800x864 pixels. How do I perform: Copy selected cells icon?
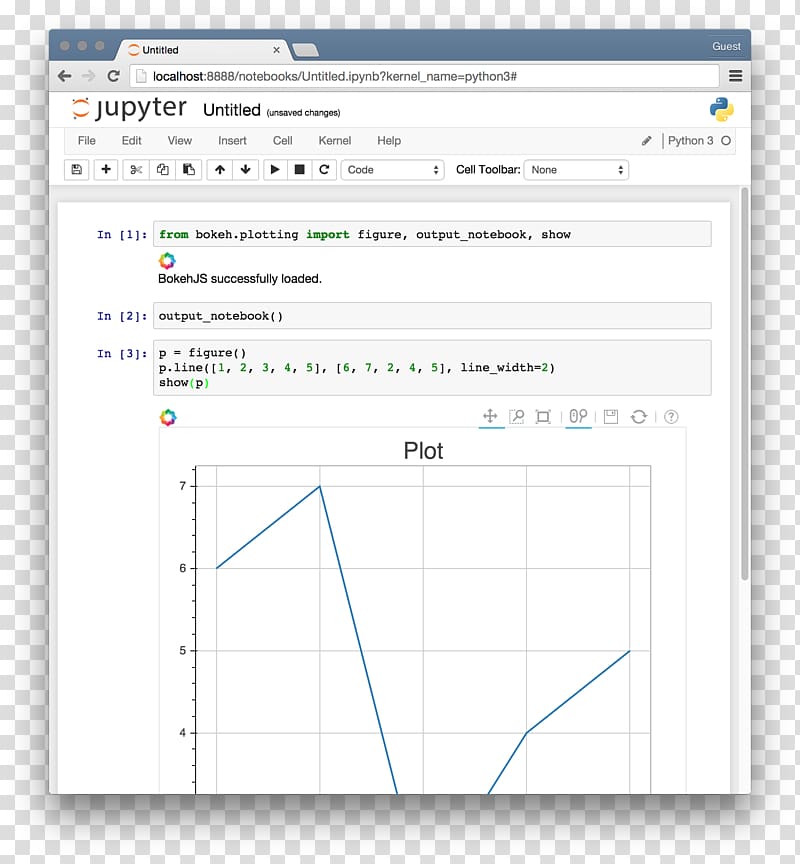point(163,170)
